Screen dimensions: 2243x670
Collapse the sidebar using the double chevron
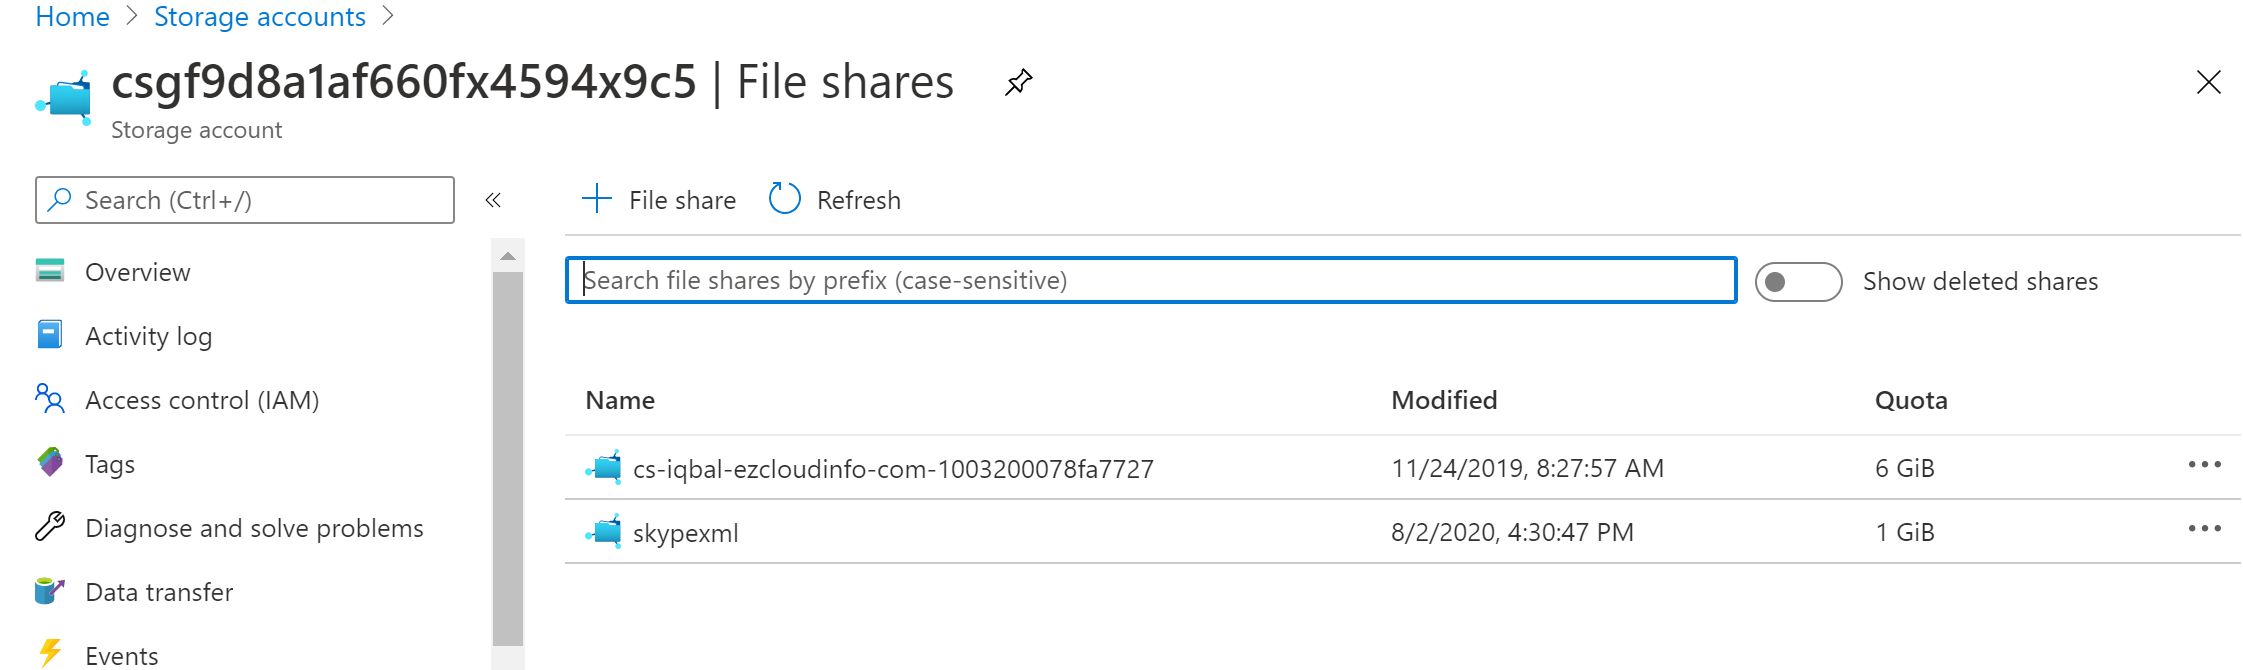[x=492, y=200]
